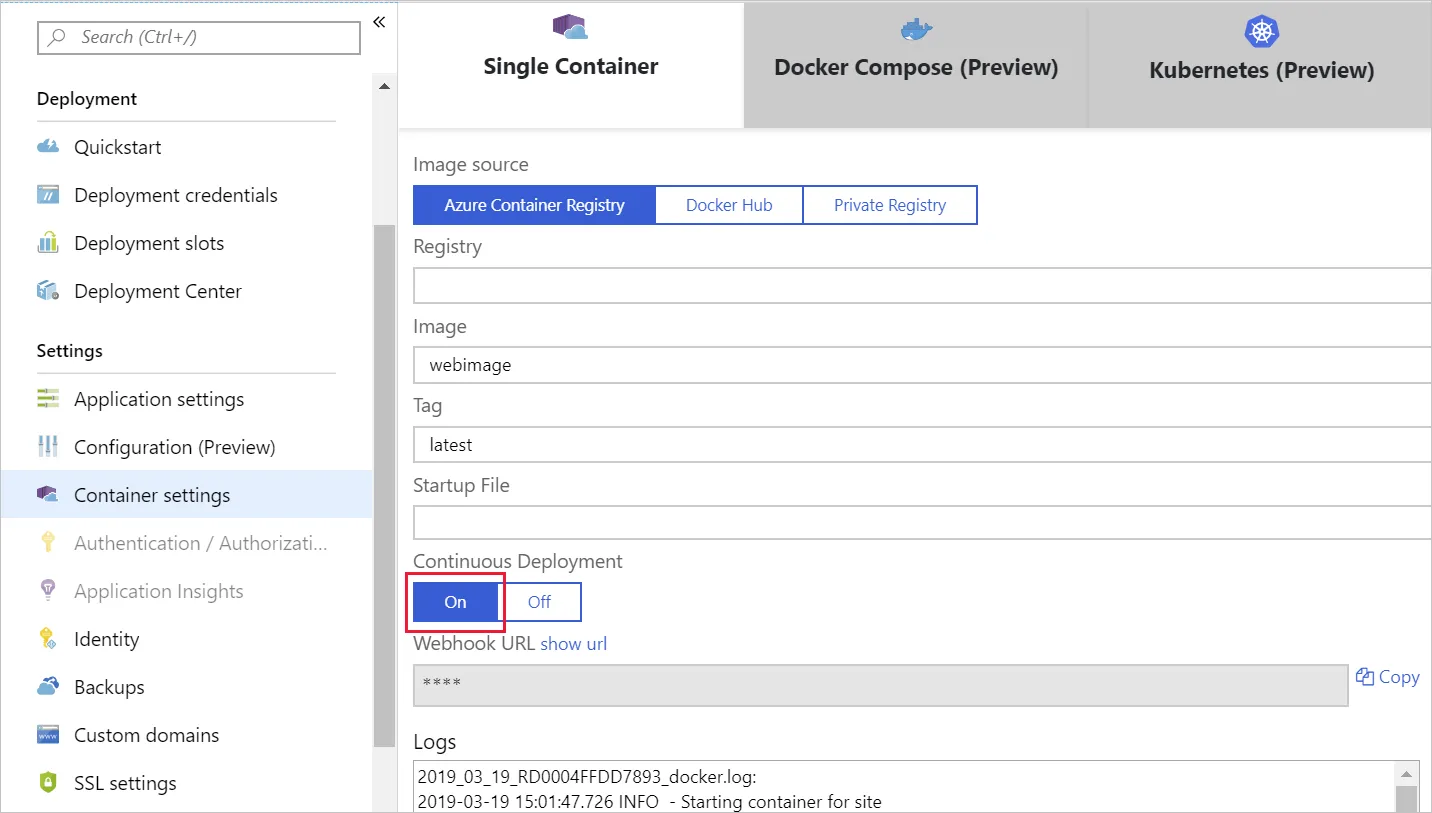Copy the Webhook URL
1432x813 pixels.
tap(1388, 677)
